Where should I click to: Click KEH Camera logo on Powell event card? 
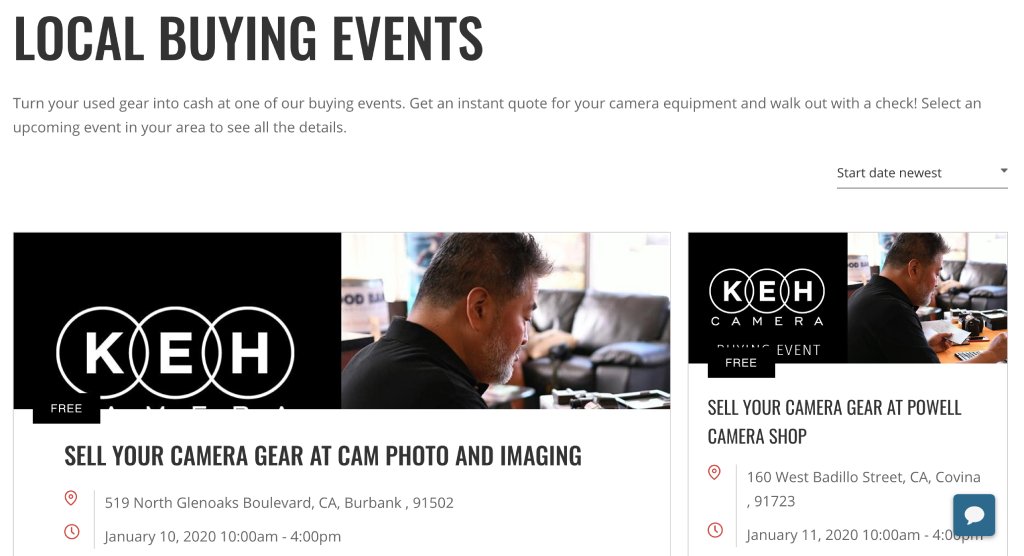[767, 297]
